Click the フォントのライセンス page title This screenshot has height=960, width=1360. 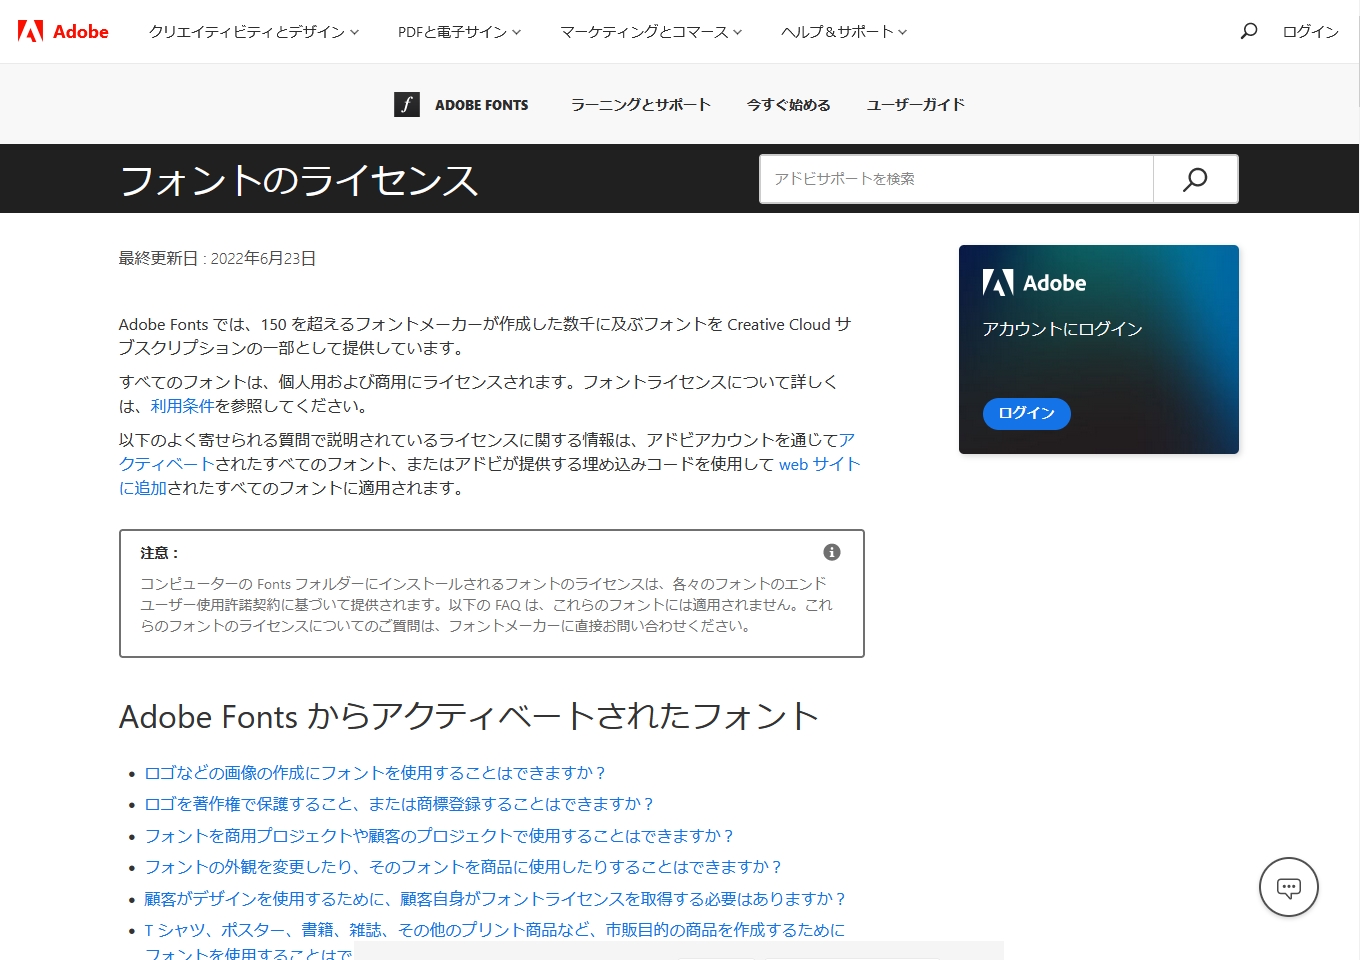coord(299,180)
